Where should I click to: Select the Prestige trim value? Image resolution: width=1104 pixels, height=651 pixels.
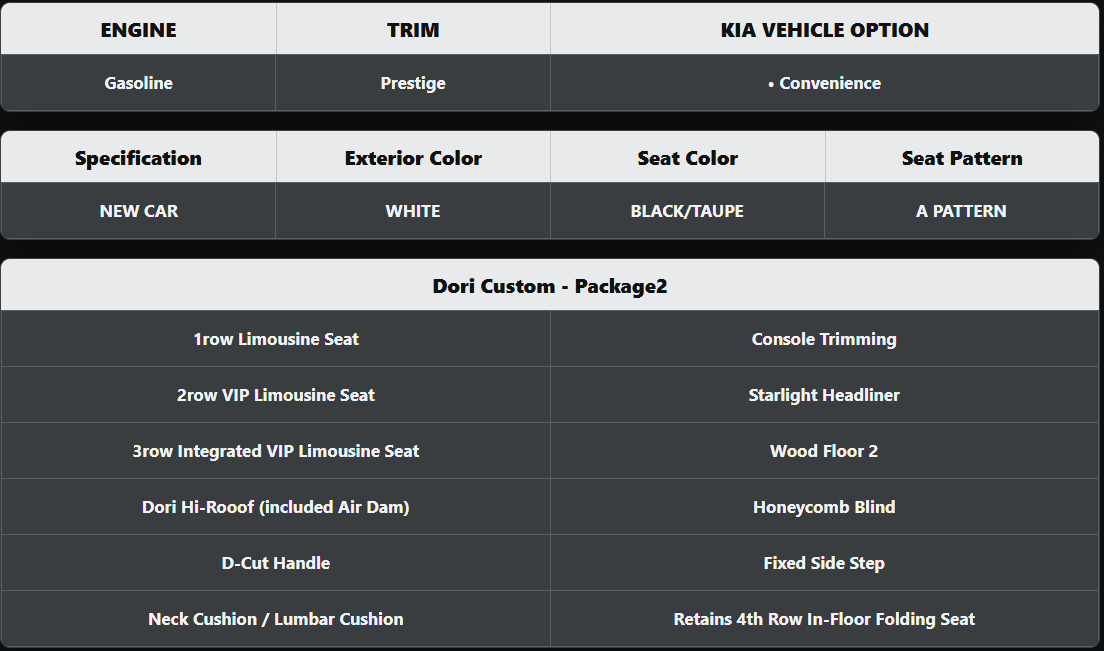[x=413, y=83]
